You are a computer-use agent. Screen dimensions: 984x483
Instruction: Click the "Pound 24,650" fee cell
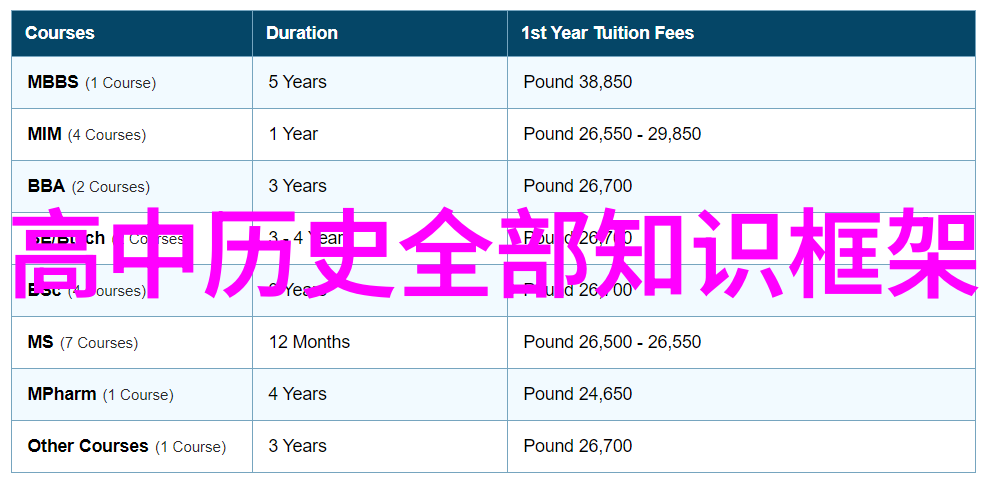(x=577, y=394)
